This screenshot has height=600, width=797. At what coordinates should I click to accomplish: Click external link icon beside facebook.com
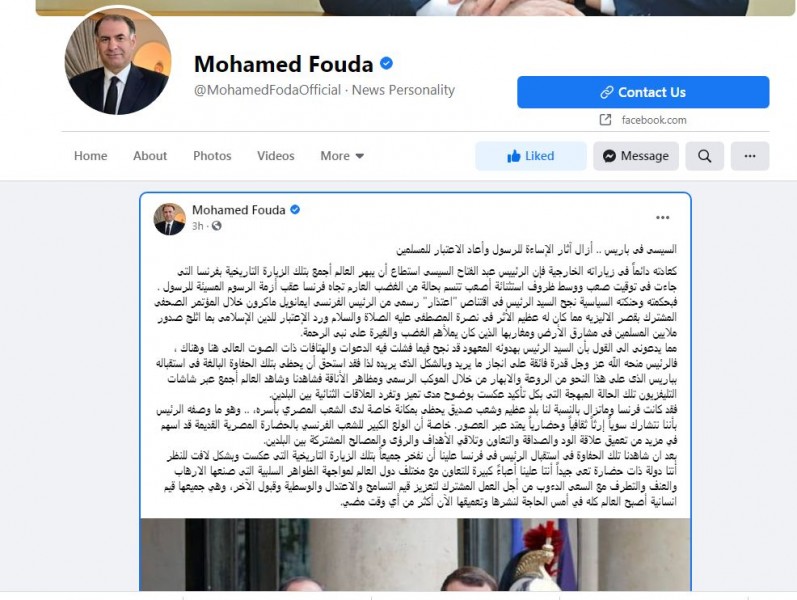[605, 120]
